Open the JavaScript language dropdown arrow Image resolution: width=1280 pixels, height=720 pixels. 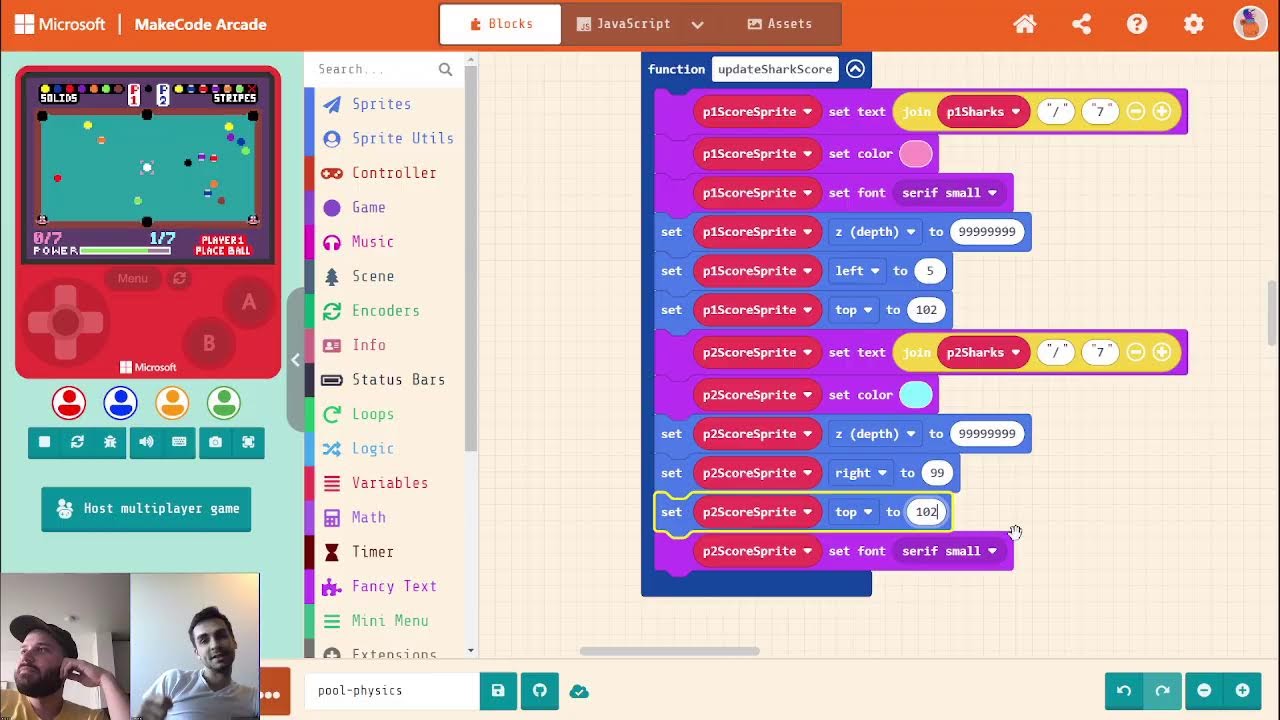tap(698, 24)
